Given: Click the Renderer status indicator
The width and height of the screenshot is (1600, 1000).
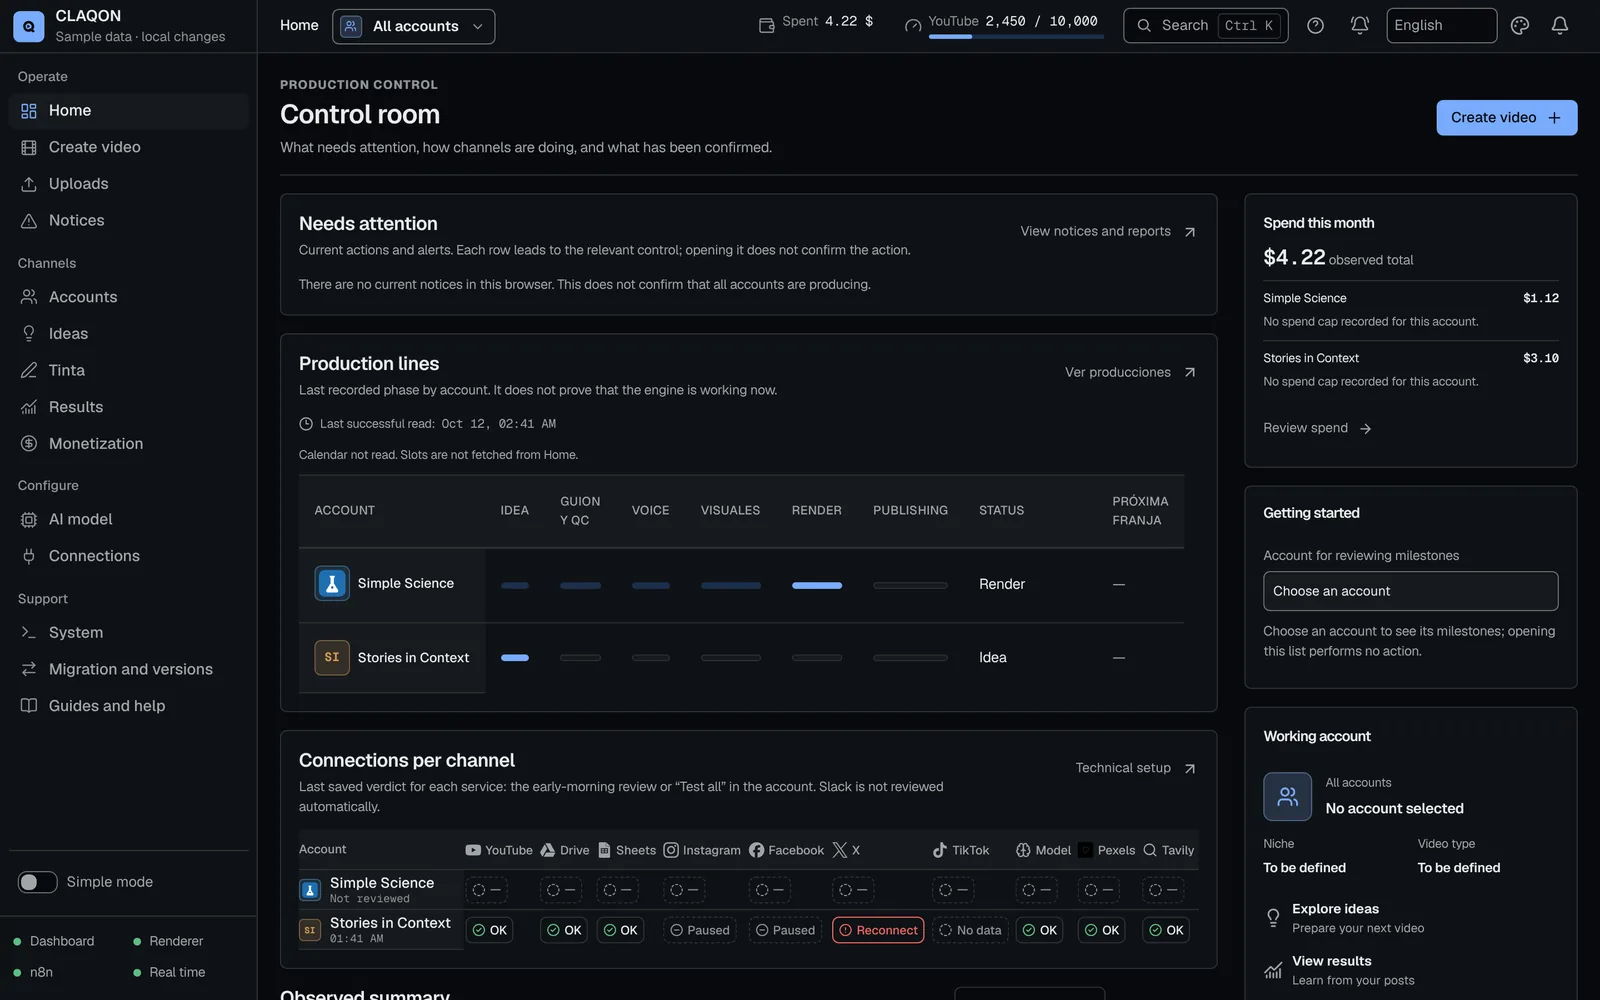Looking at the screenshot, I should [168, 942].
